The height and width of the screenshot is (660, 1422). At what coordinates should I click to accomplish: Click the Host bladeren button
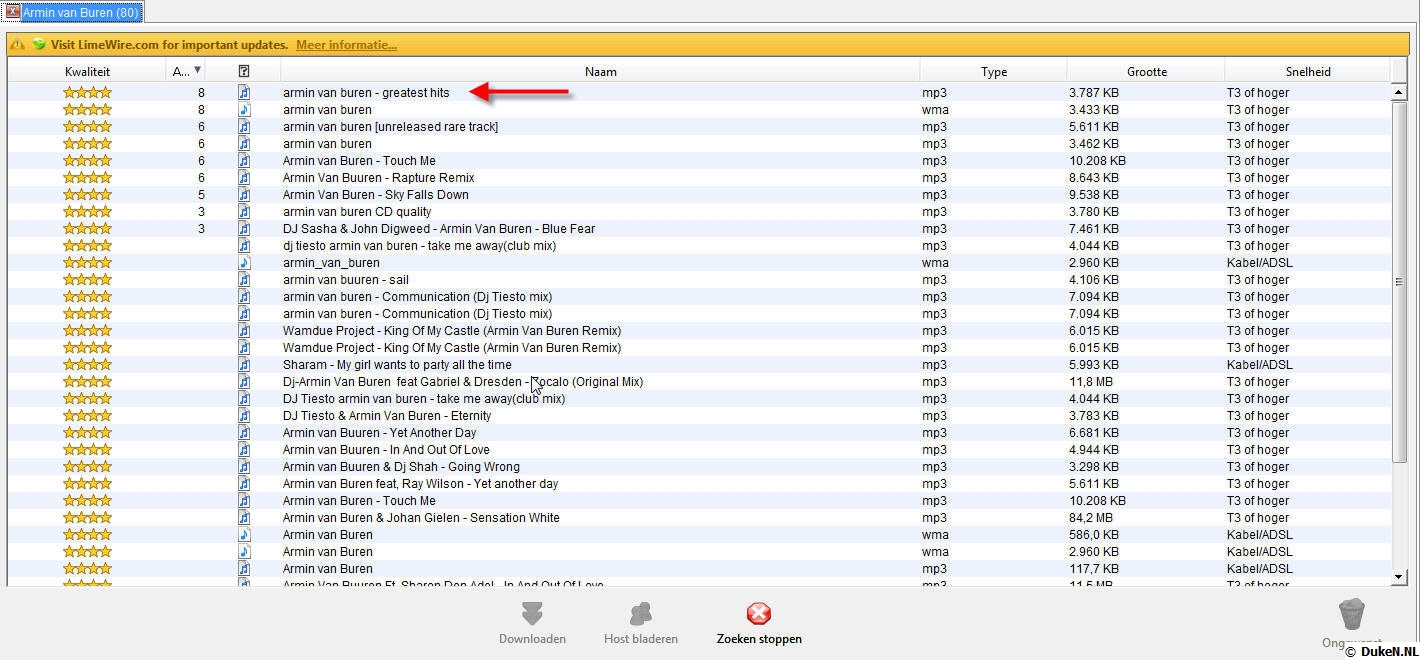point(641,624)
